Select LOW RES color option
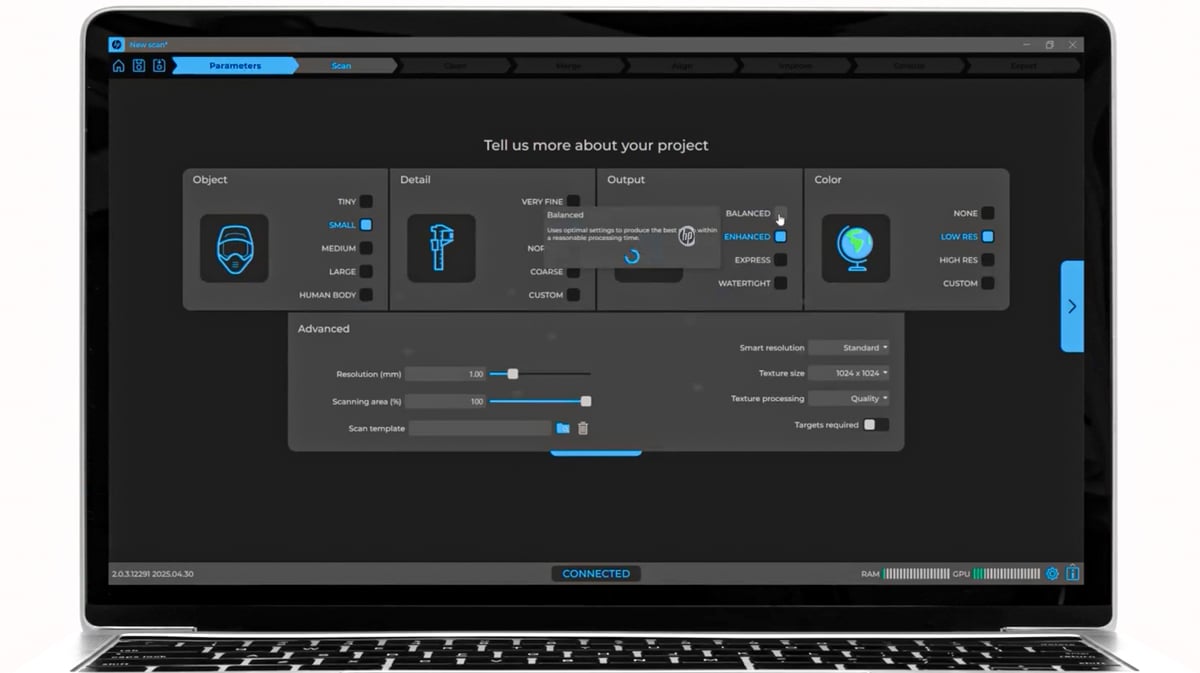Viewport: 1200px width, 673px height. click(988, 237)
